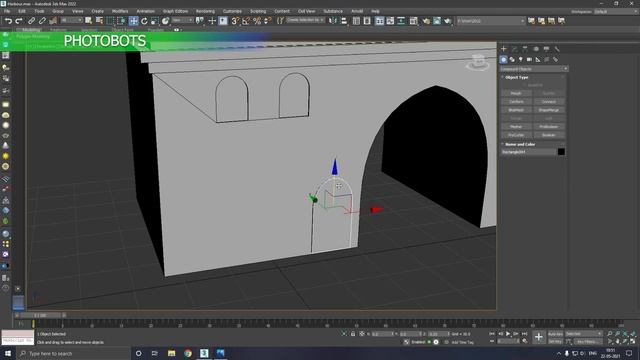Click the Conform object type button
Image resolution: width=640 pixels, height=360 pixels.
coord(516,102)
